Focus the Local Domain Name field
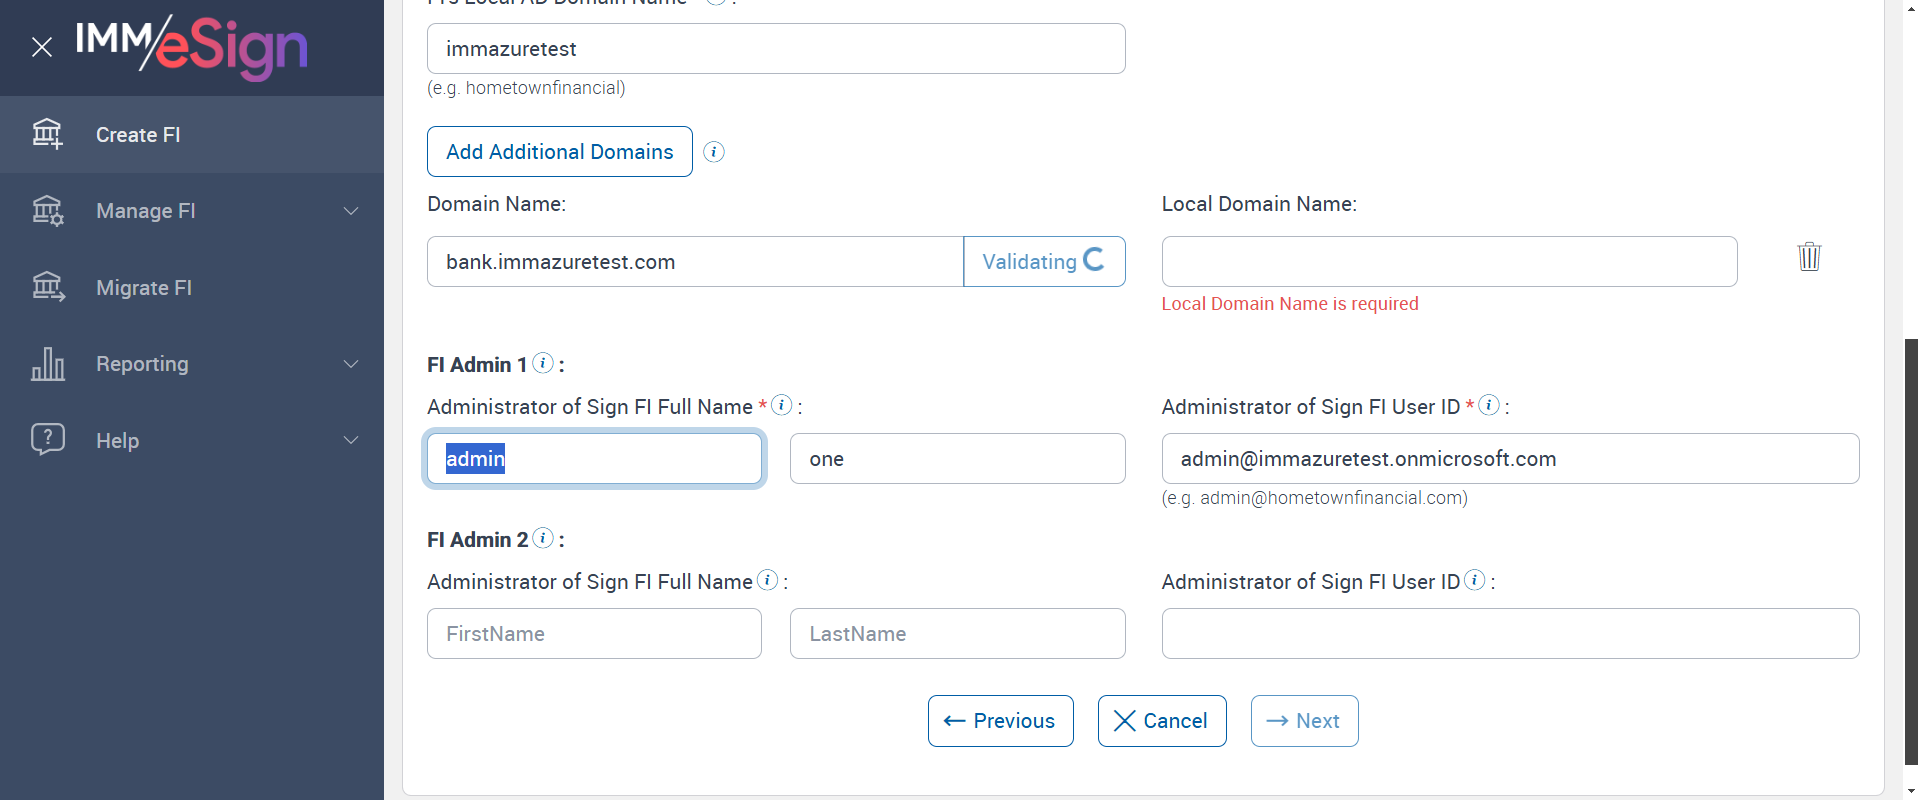The height and width of the screenshot is (800, 1920). (1449, 262)
